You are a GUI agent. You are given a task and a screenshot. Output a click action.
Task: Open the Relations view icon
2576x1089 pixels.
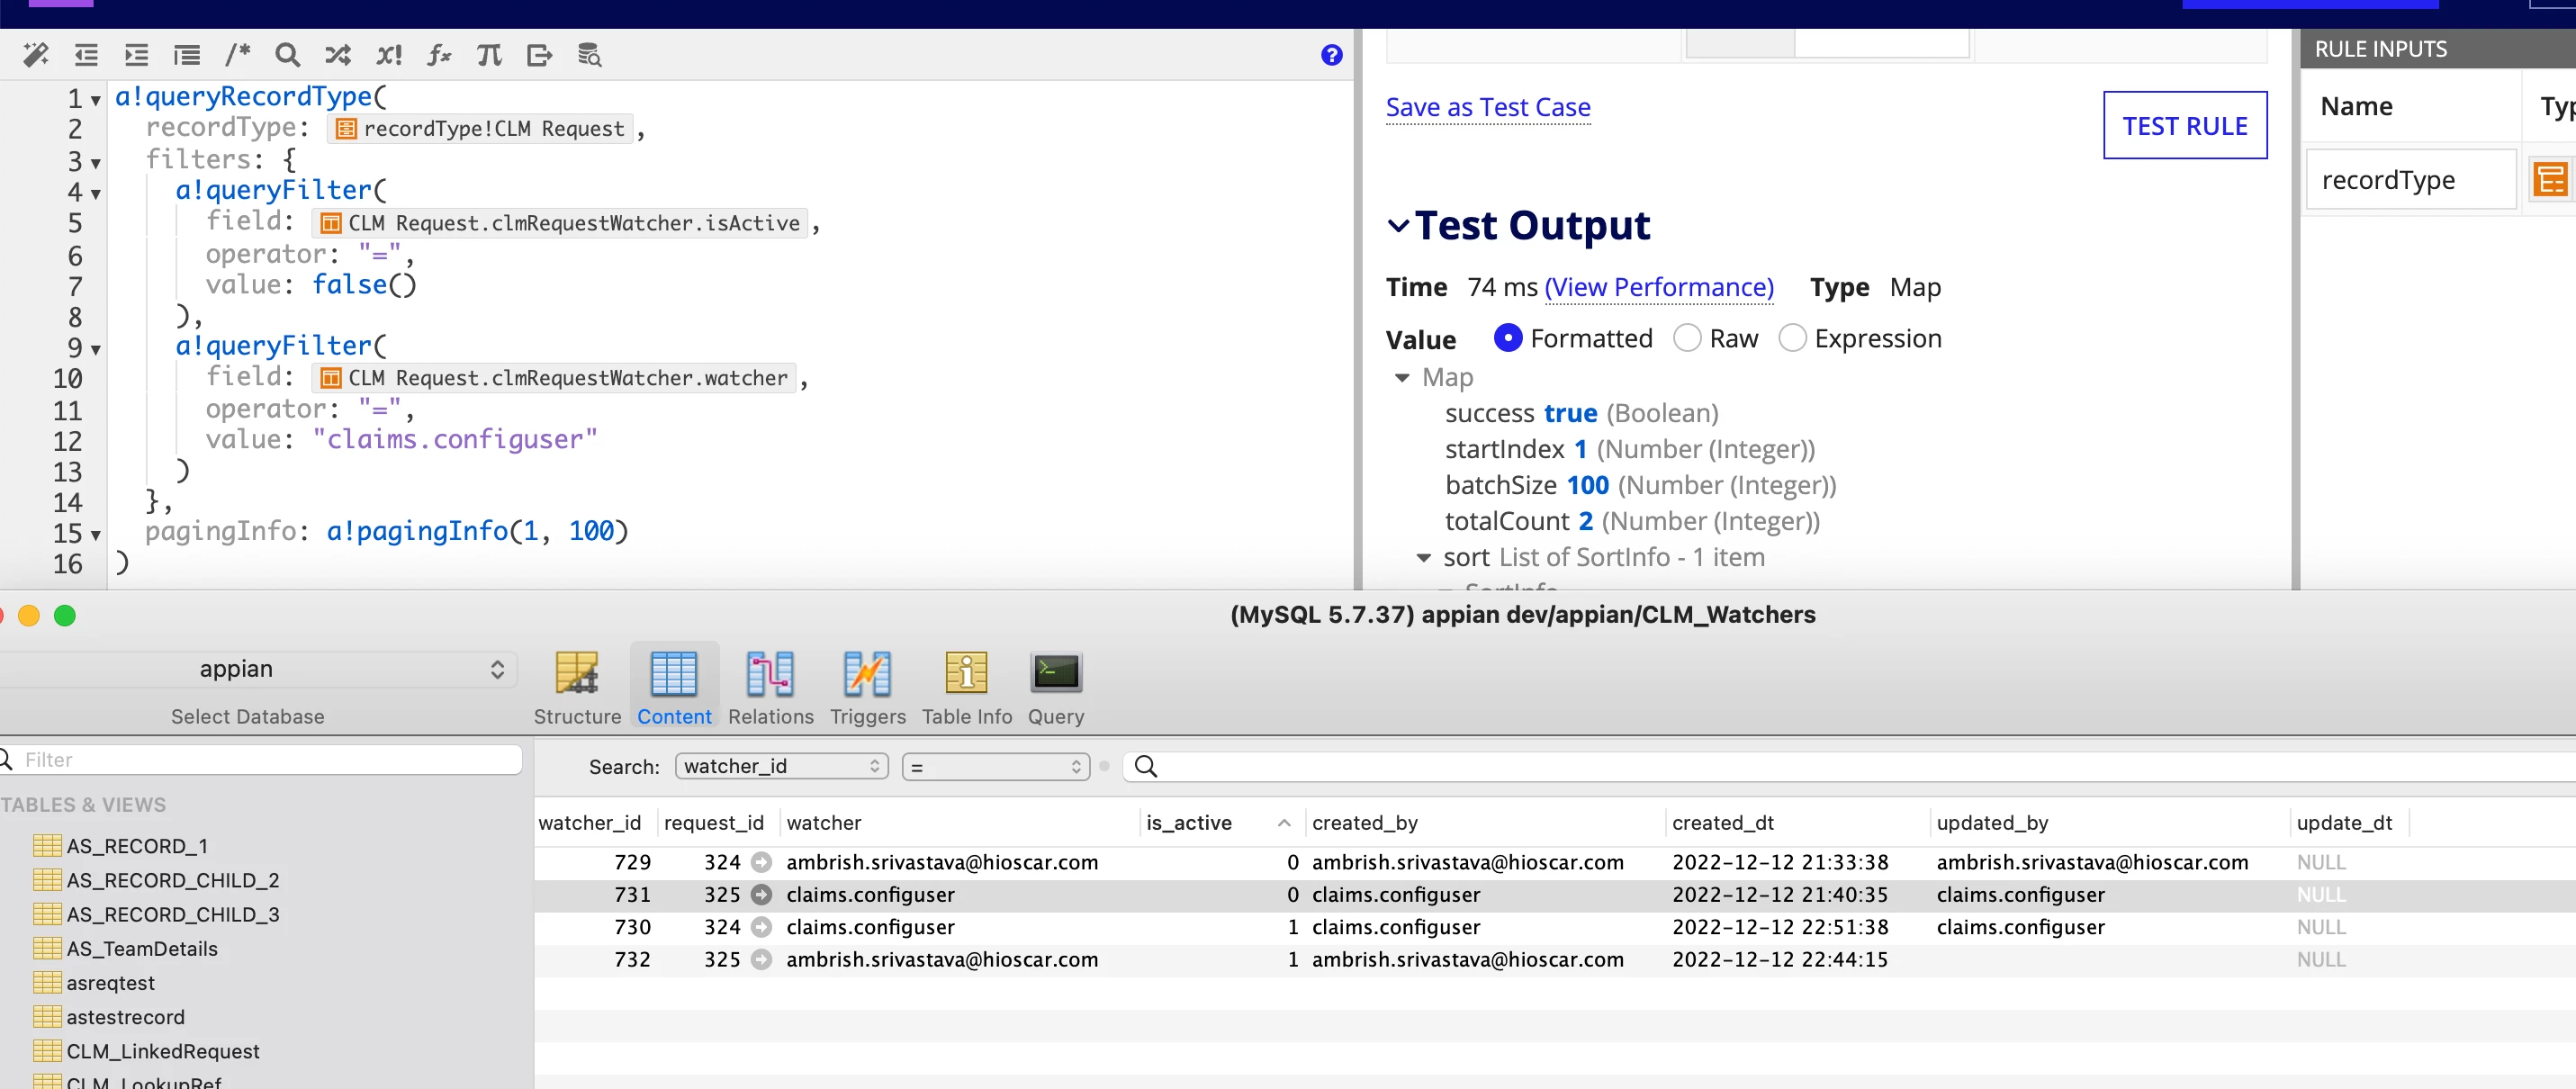770,688
